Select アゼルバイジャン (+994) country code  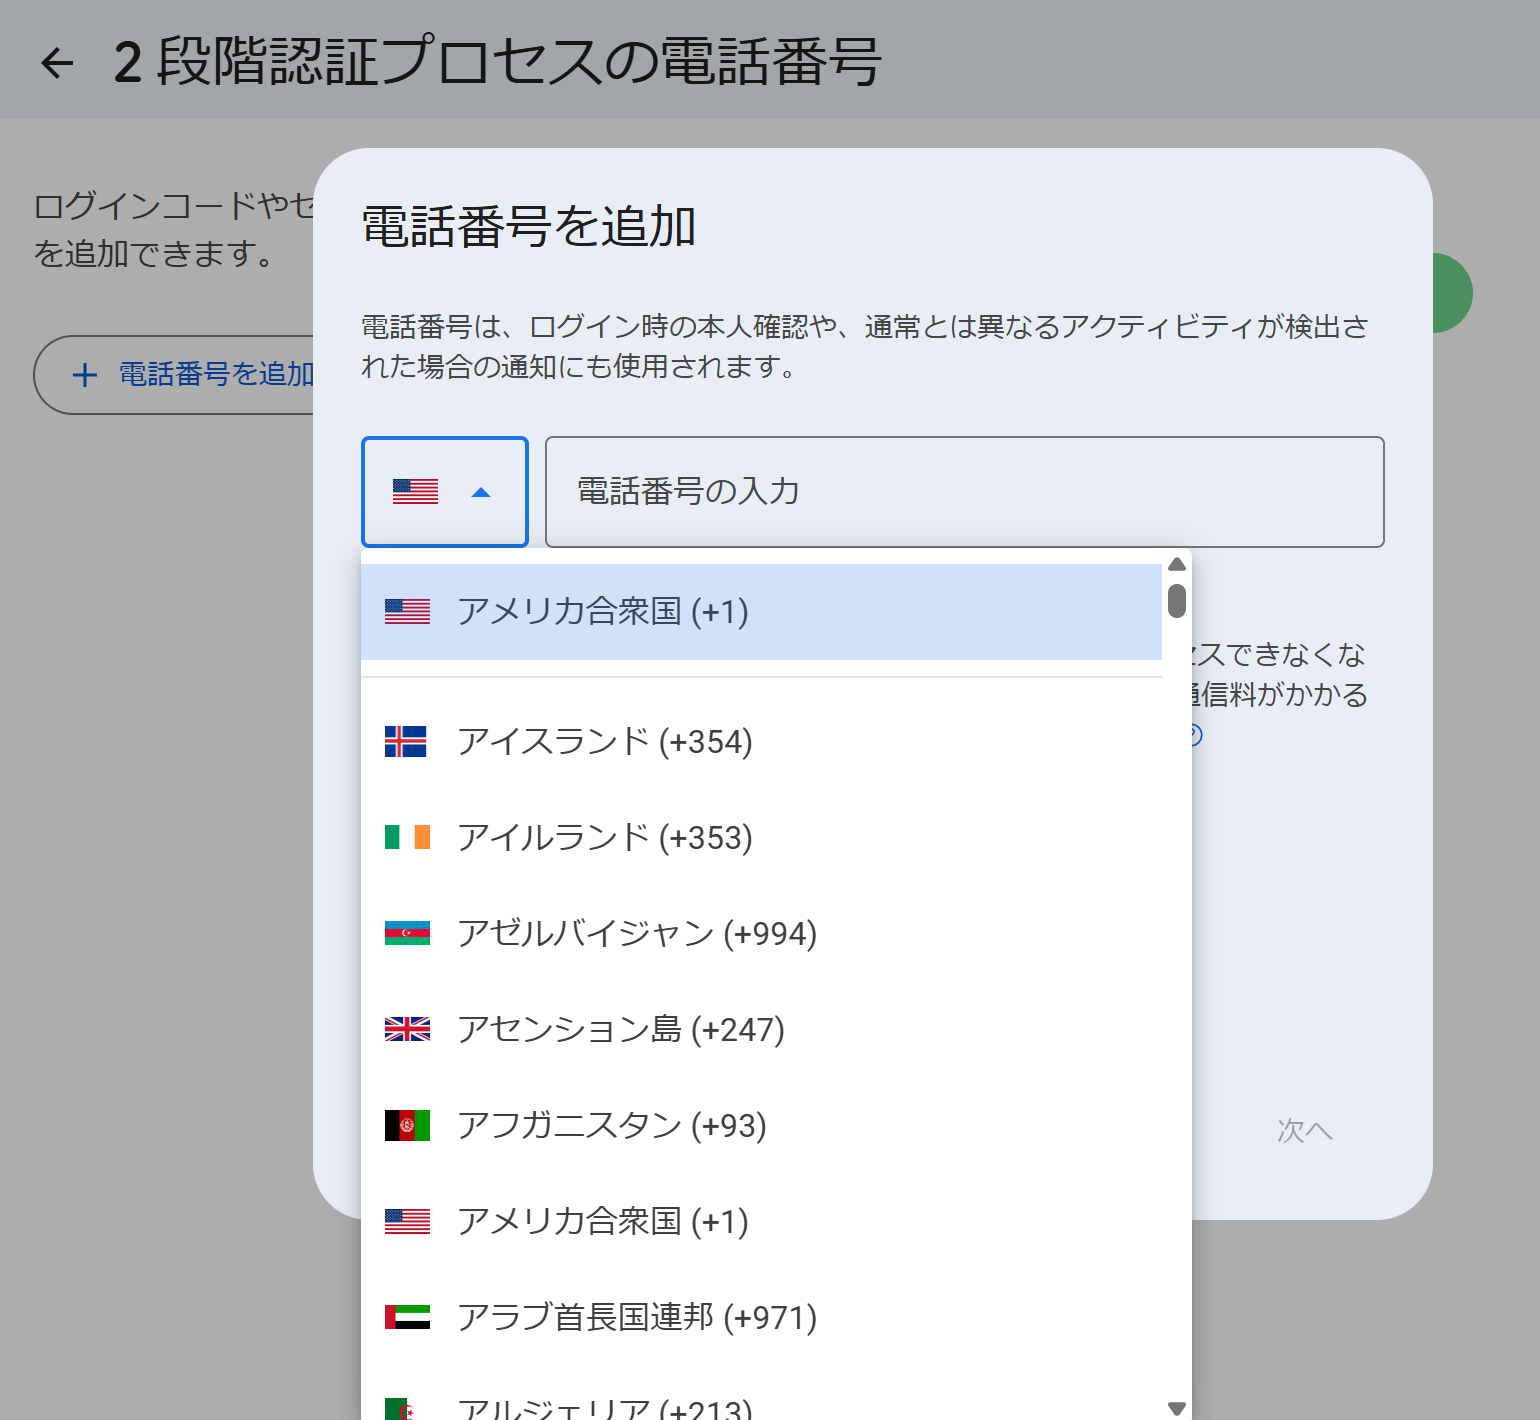coord(636,933)
